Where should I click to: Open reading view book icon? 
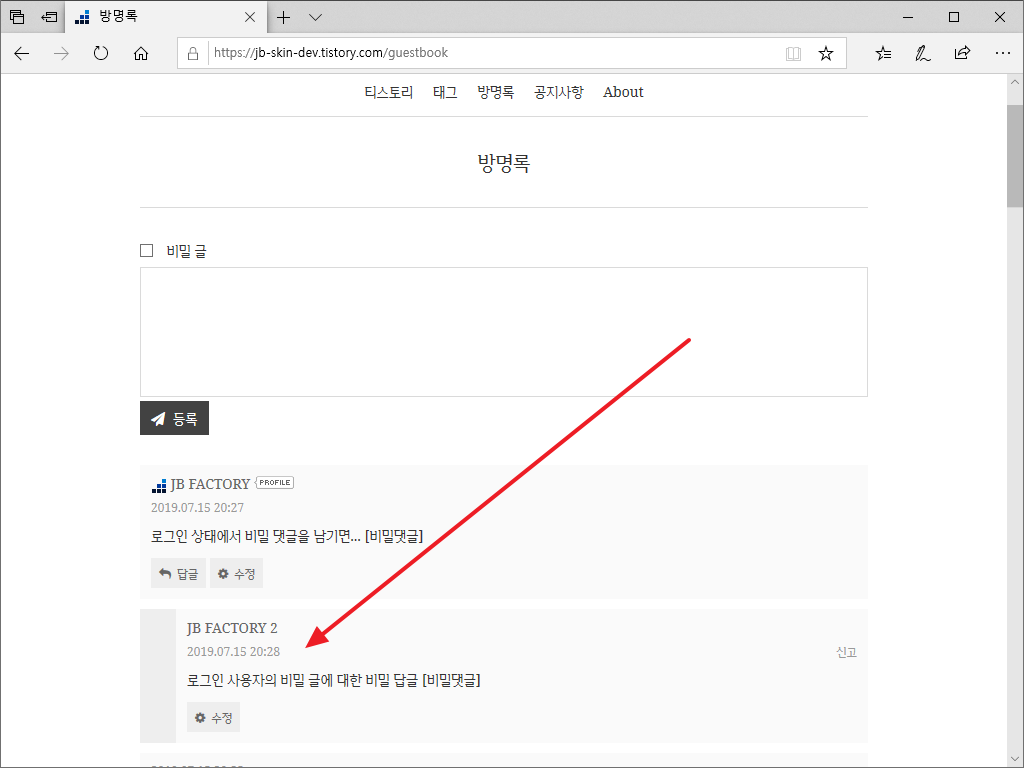[x=793, y=54]
